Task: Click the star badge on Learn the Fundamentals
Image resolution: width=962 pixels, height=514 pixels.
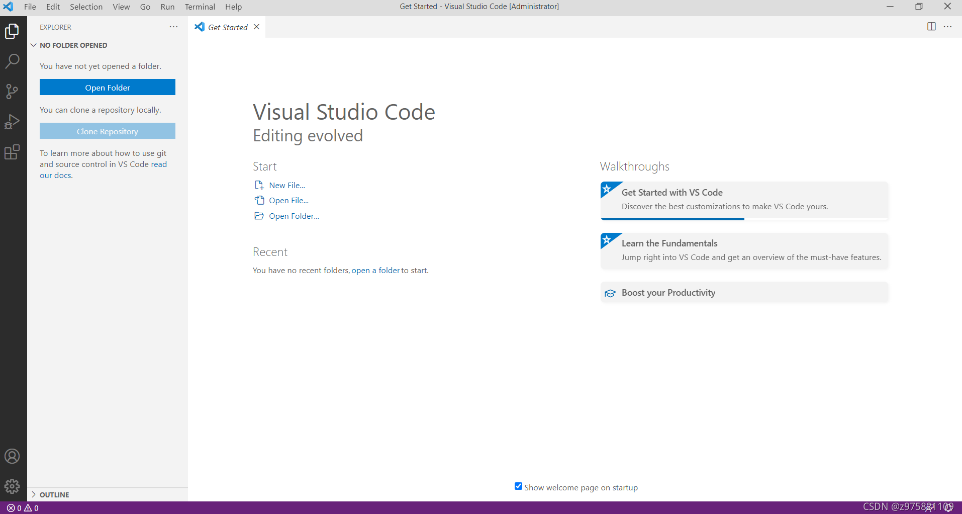Action: 607,240
